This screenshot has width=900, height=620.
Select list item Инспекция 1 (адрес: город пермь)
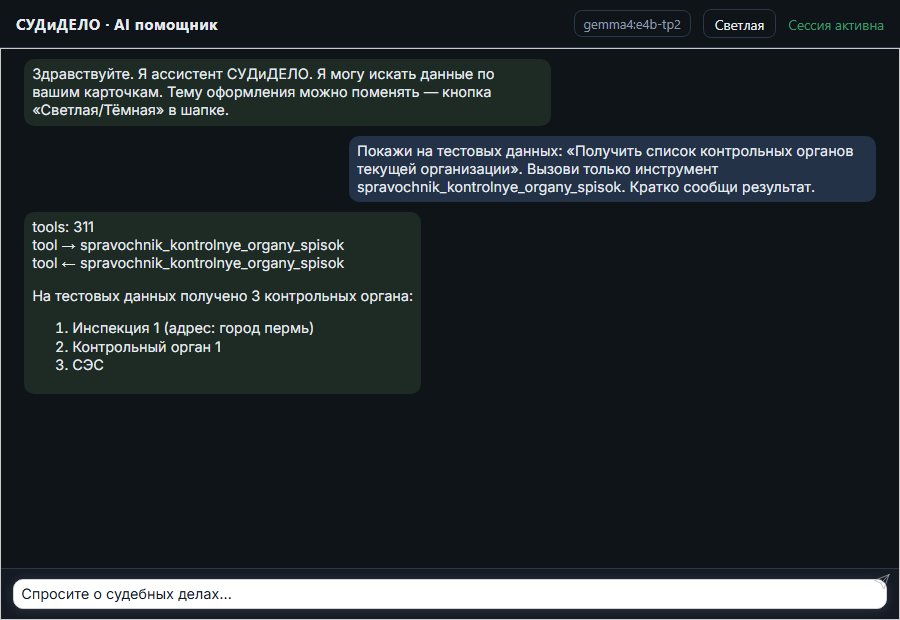193,328
